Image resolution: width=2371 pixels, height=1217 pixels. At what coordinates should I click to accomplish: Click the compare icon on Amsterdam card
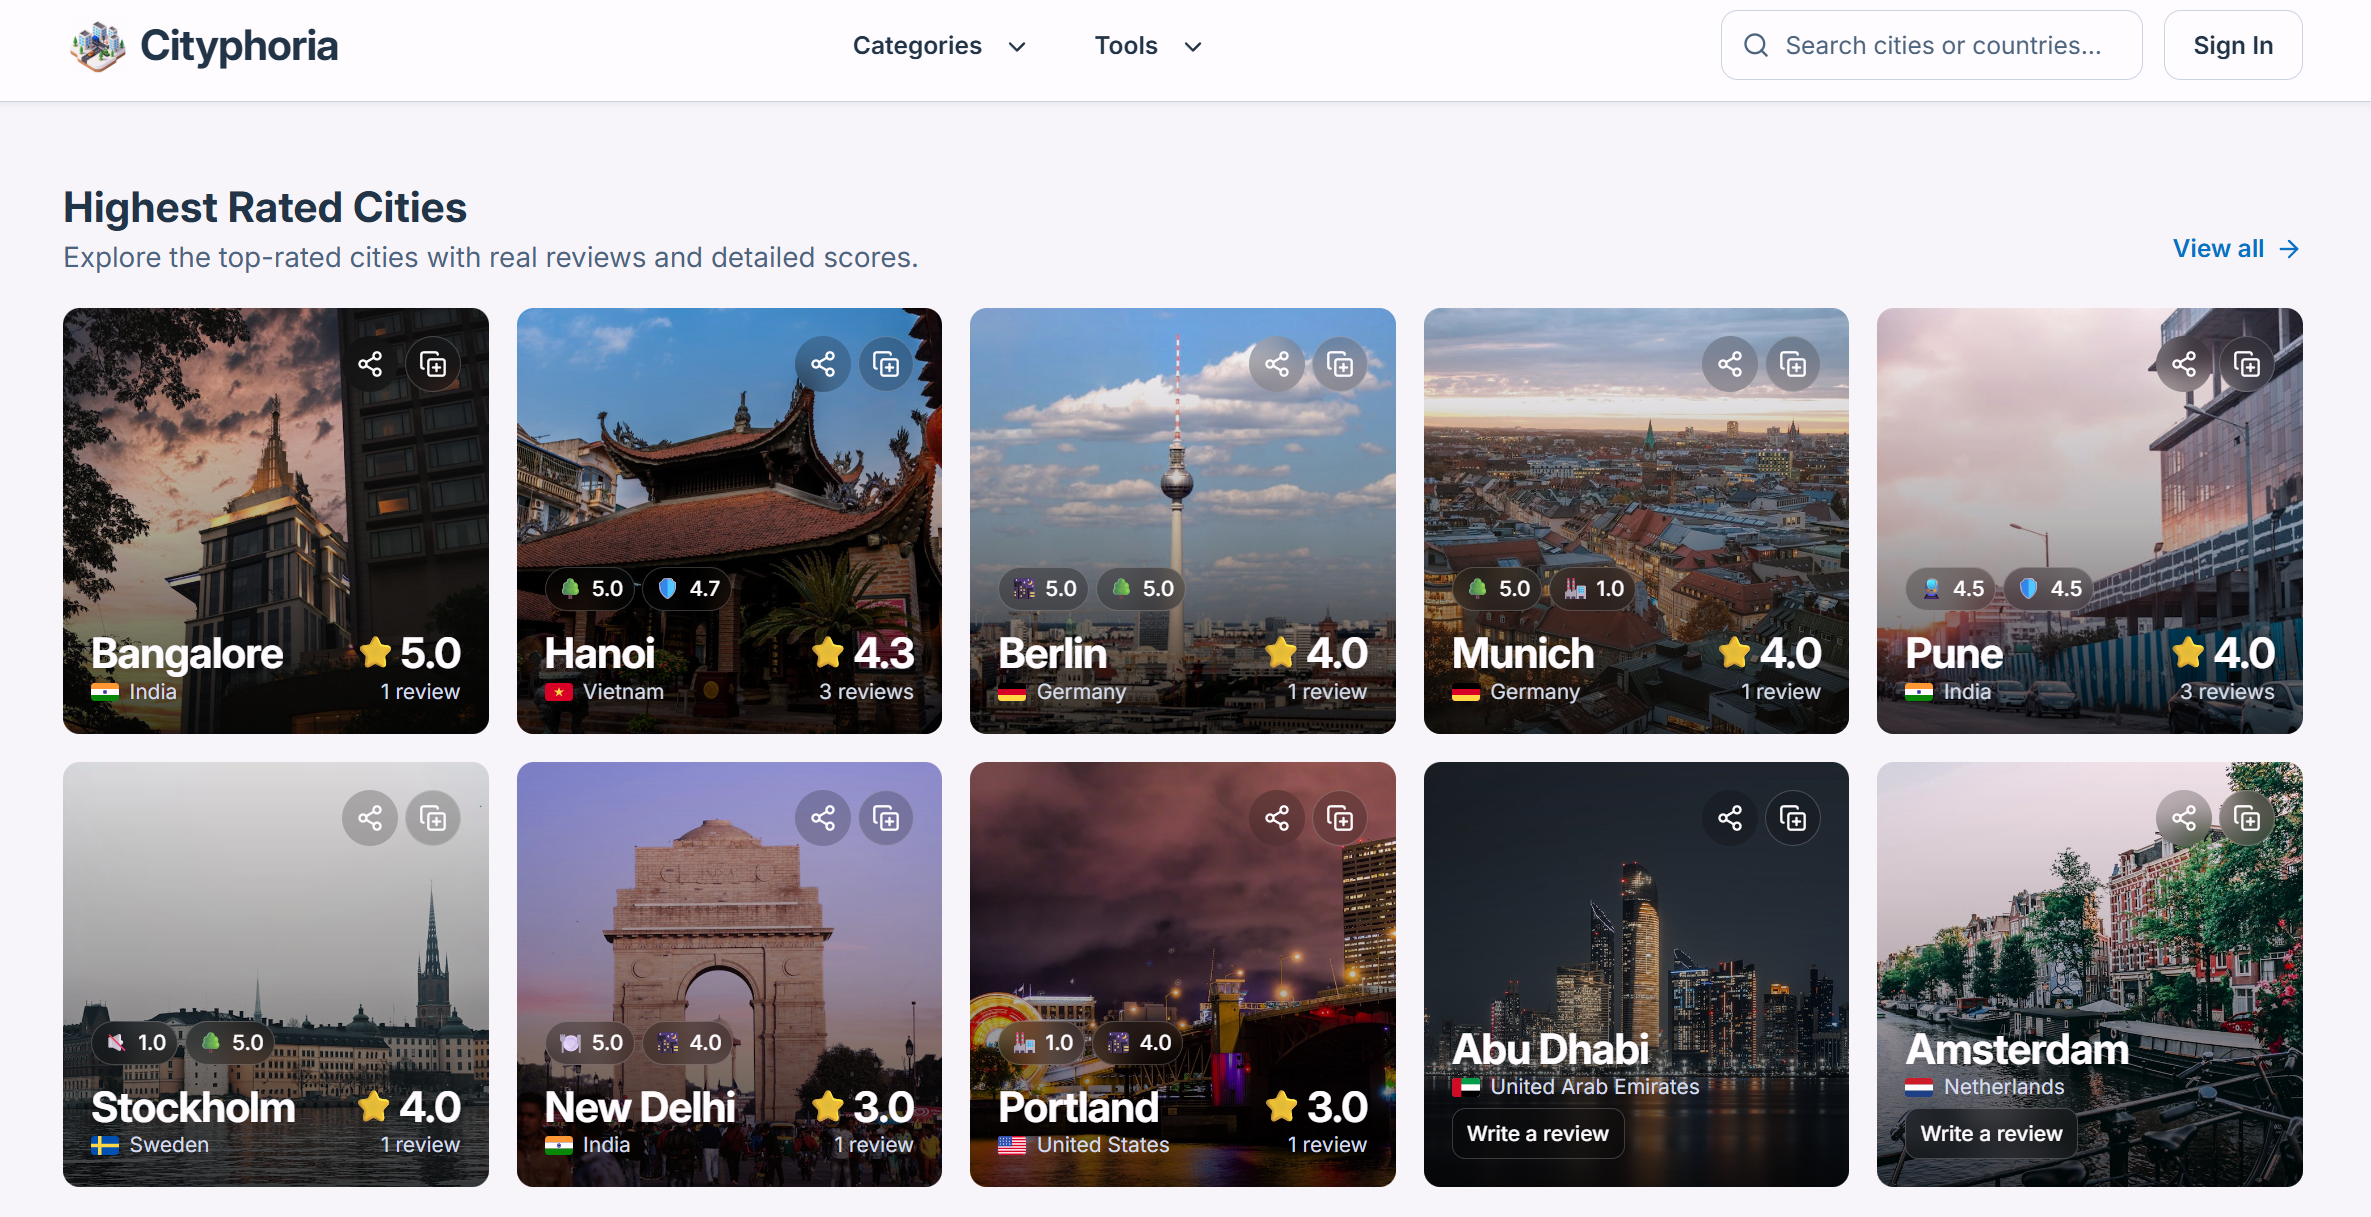2247,818
